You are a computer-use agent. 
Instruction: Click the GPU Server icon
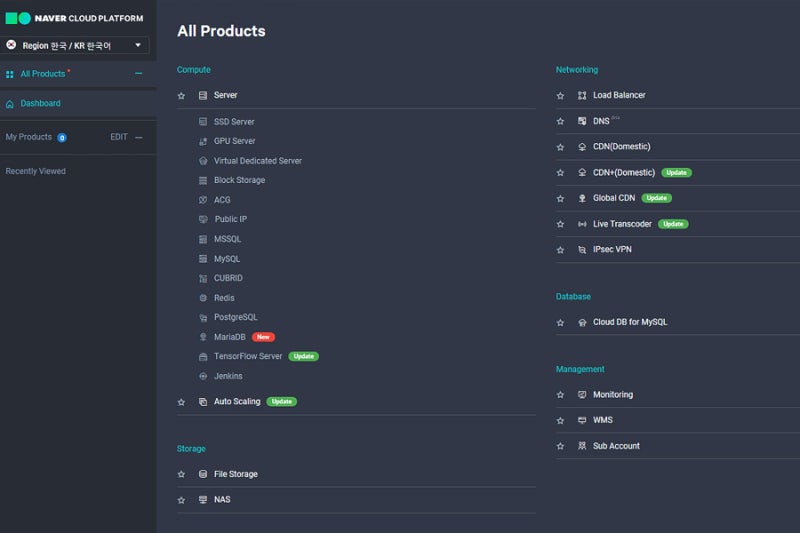203,141
